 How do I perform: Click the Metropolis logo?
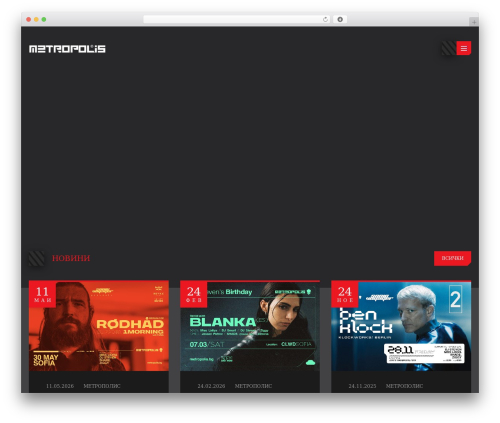pyautogui.click(x=67, y=49)
